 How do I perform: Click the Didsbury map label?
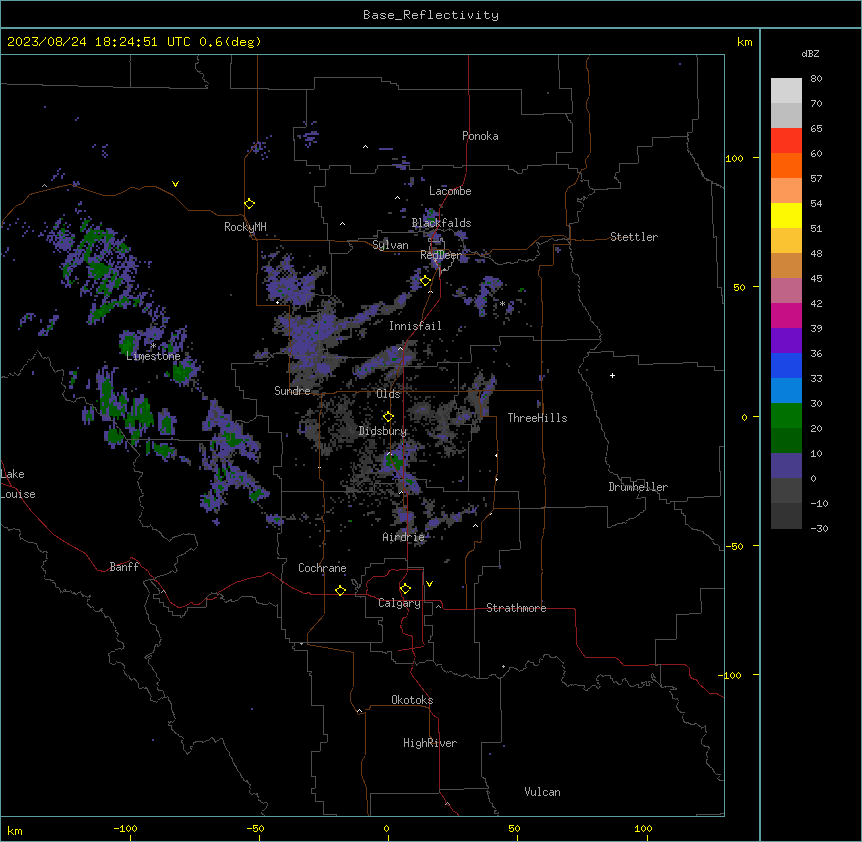[x=383, y=431]
